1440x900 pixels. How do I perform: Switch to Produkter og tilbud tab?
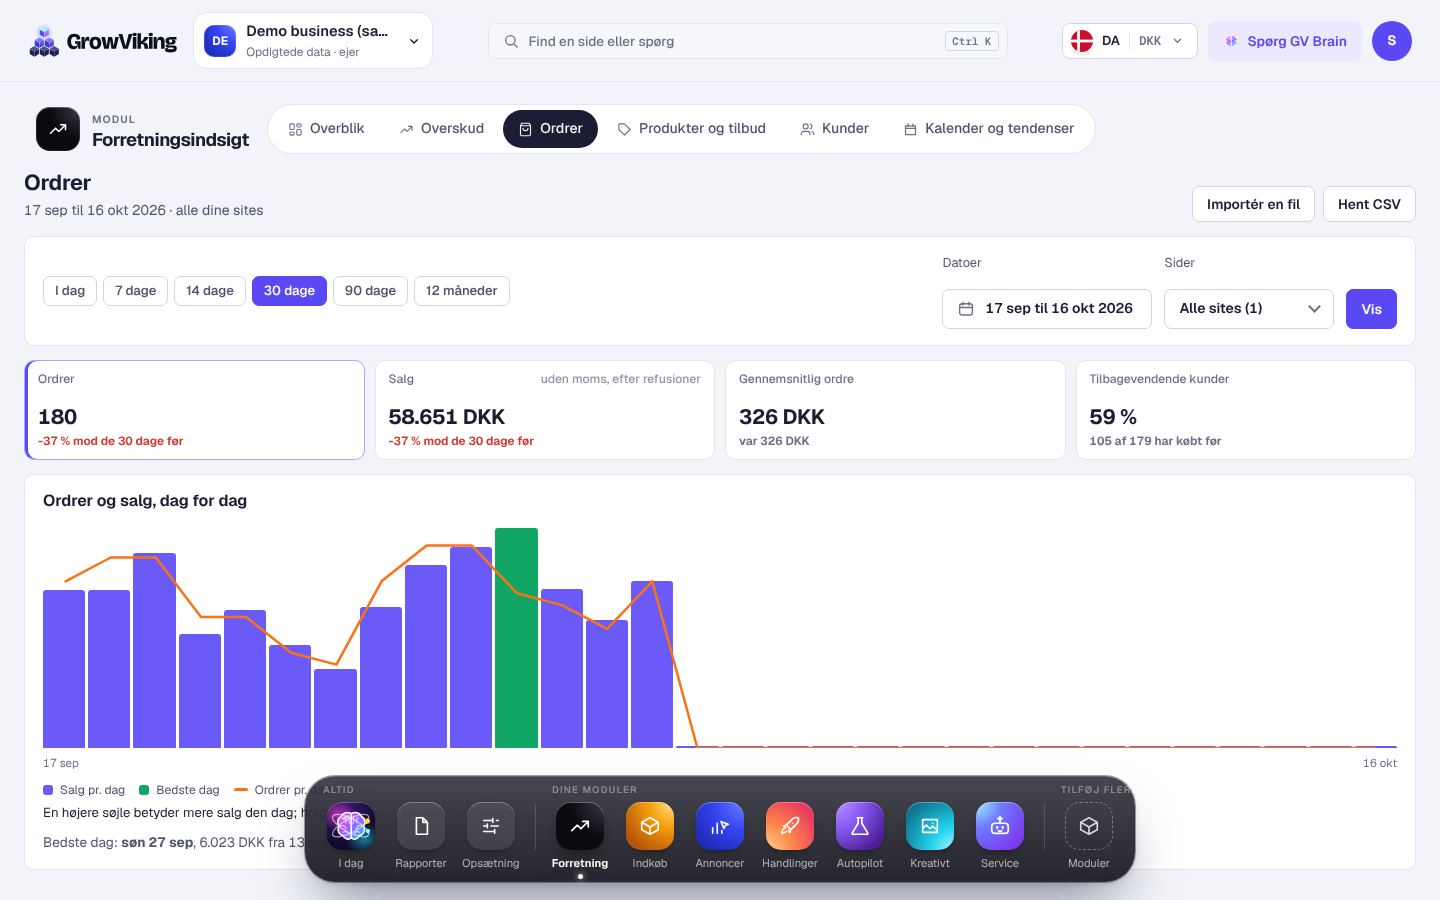click(692, 129)
